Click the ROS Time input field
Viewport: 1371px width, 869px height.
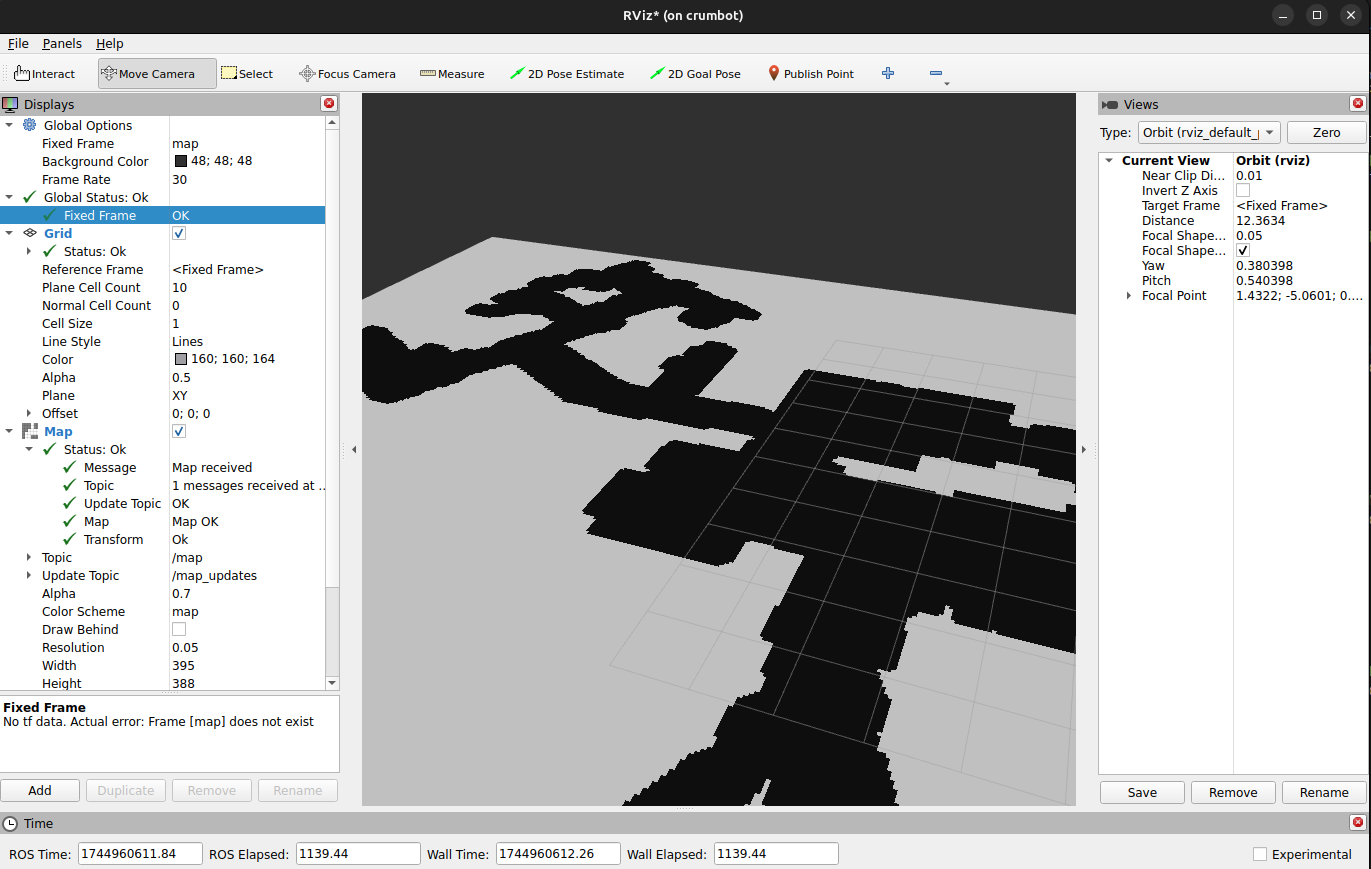(139, 853)
